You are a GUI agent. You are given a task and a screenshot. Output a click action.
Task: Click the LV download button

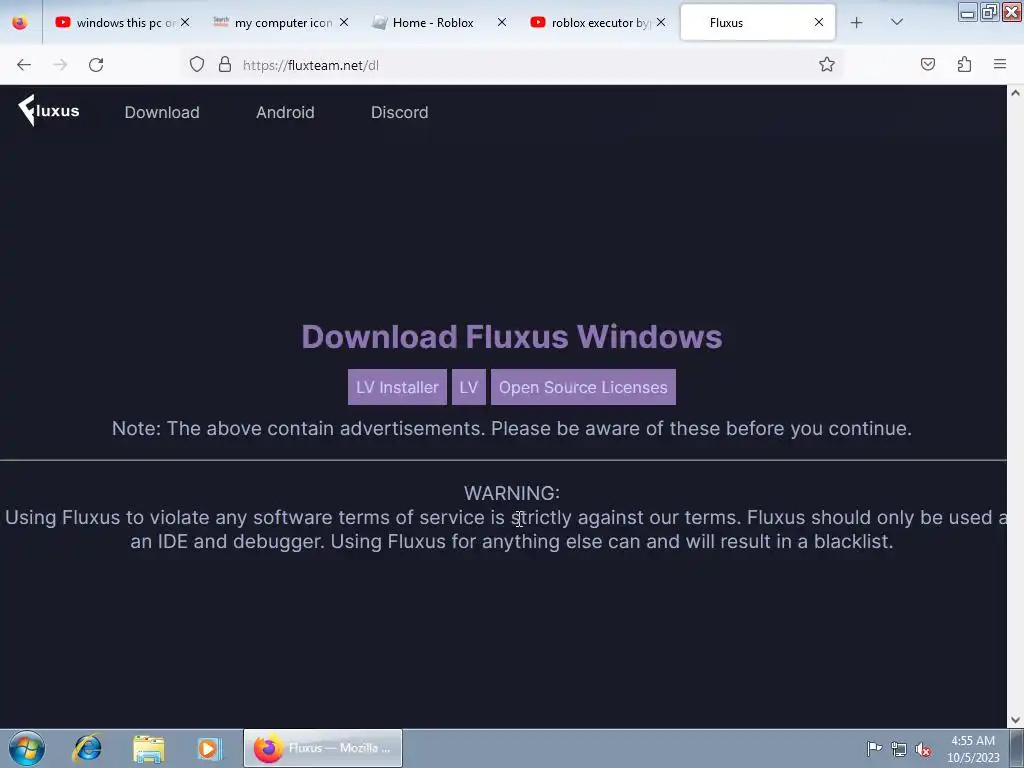pyautogui.click(x=469, y=387)
